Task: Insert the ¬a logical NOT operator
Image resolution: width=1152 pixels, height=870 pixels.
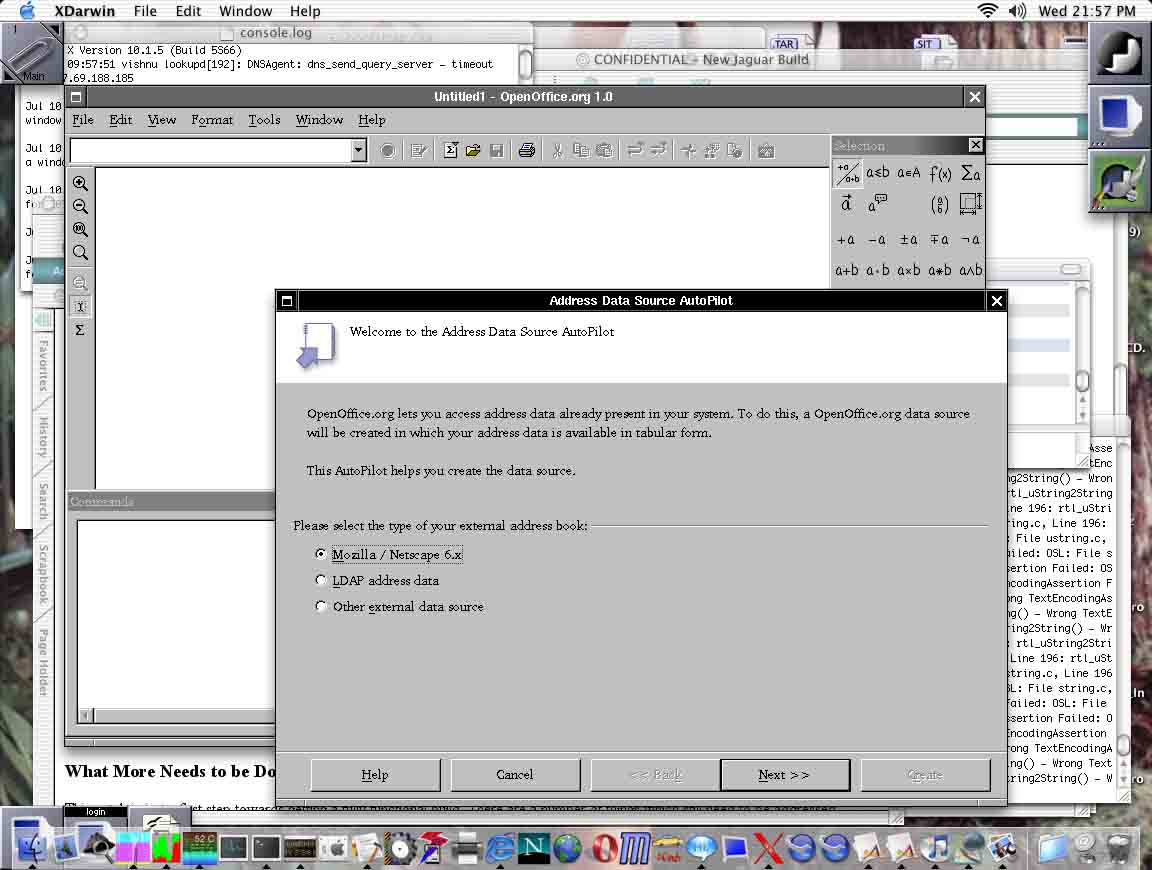Action: point(971,240)
